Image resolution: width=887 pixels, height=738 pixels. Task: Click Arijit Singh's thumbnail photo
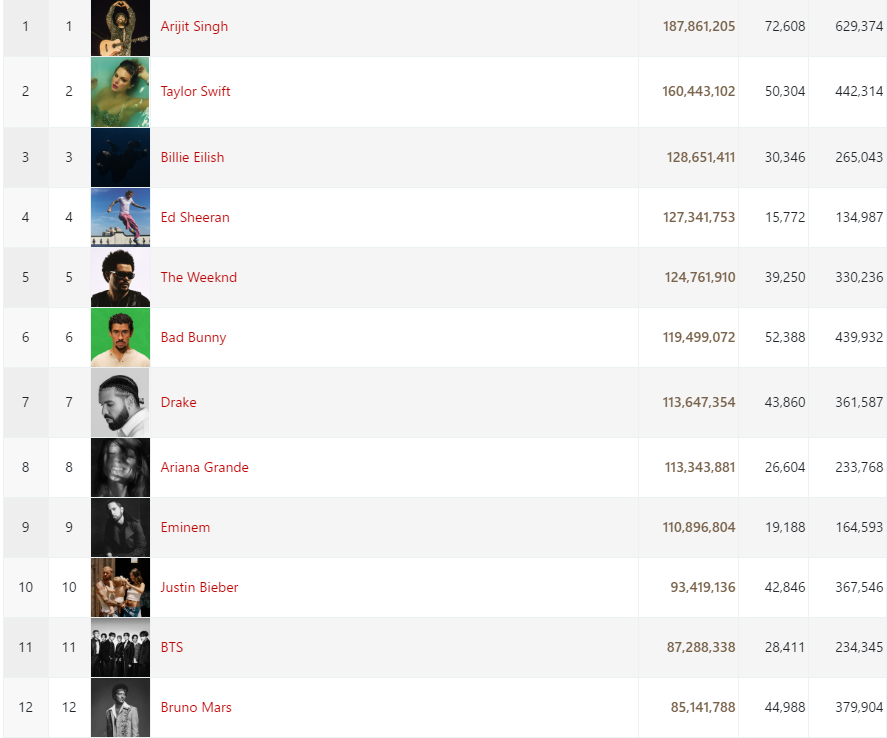coord(120,28)
